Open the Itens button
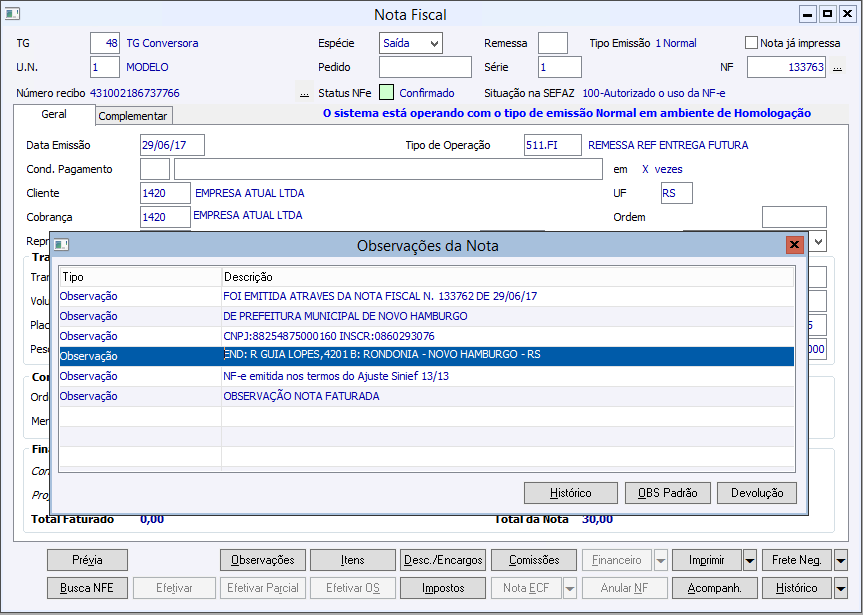This screenshot has height=615, width=863. coord(352,560)
